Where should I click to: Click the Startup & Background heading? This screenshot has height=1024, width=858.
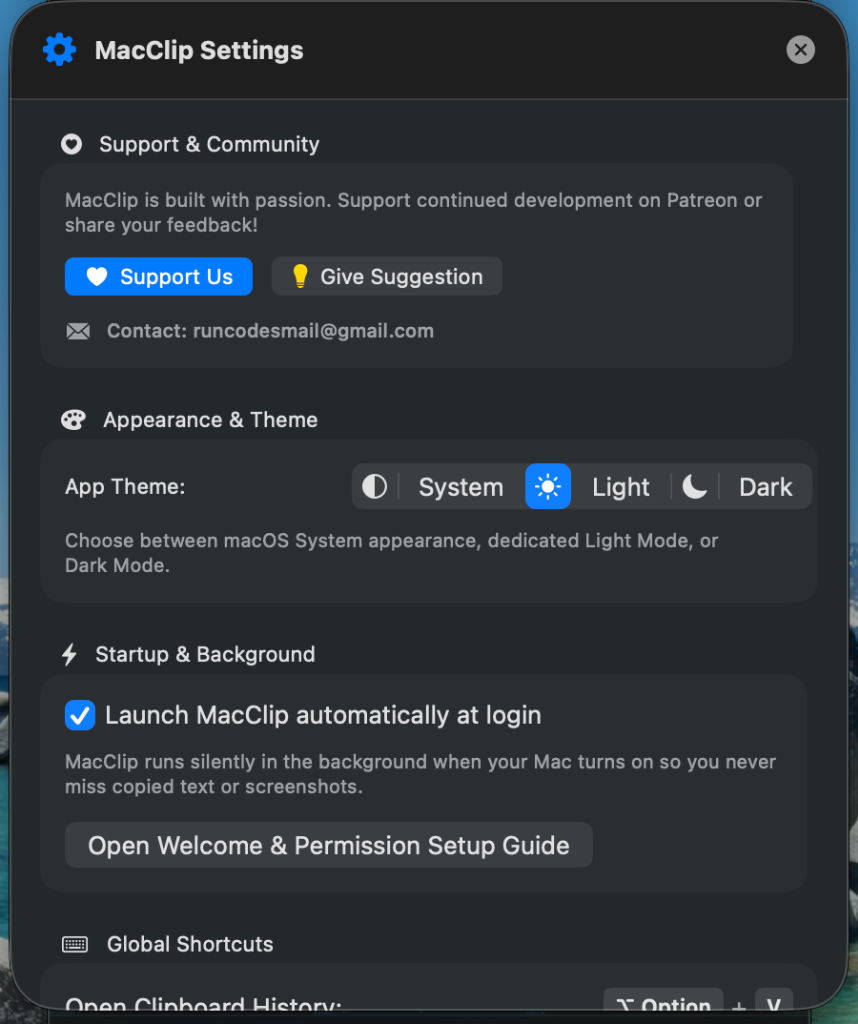point(205,654)
